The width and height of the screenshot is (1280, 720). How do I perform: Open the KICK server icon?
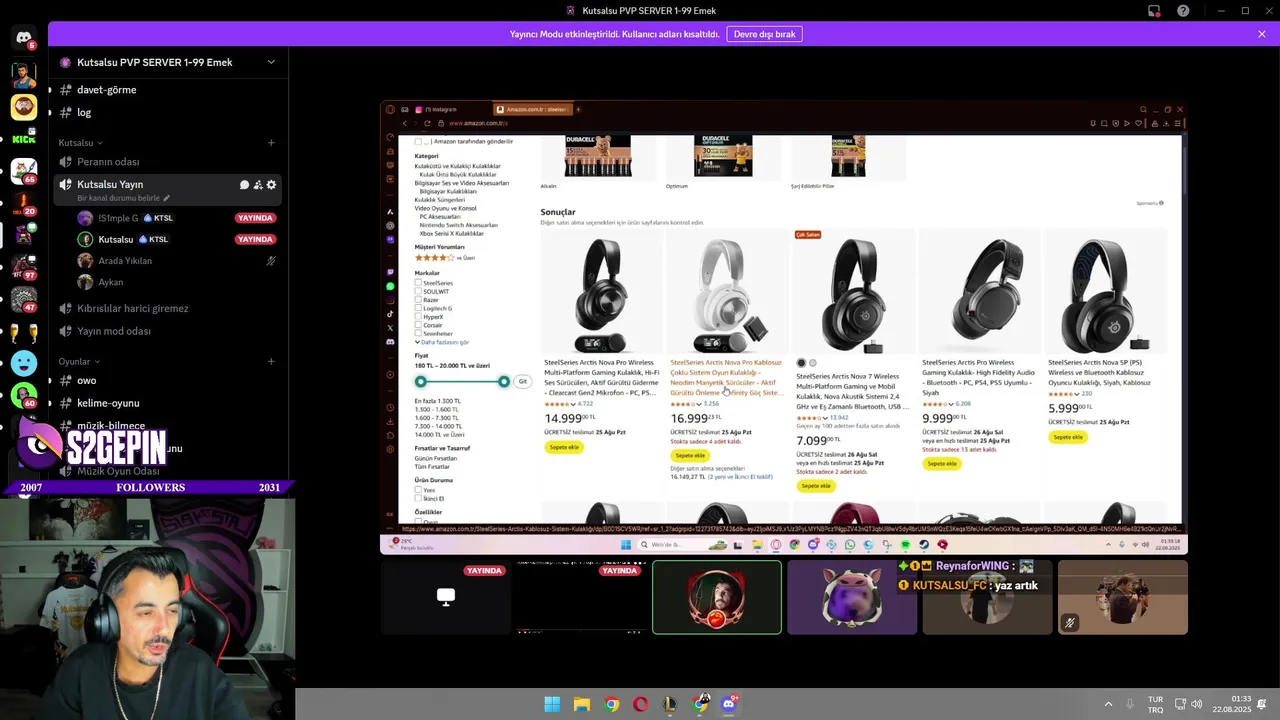[x=24, y=139]
